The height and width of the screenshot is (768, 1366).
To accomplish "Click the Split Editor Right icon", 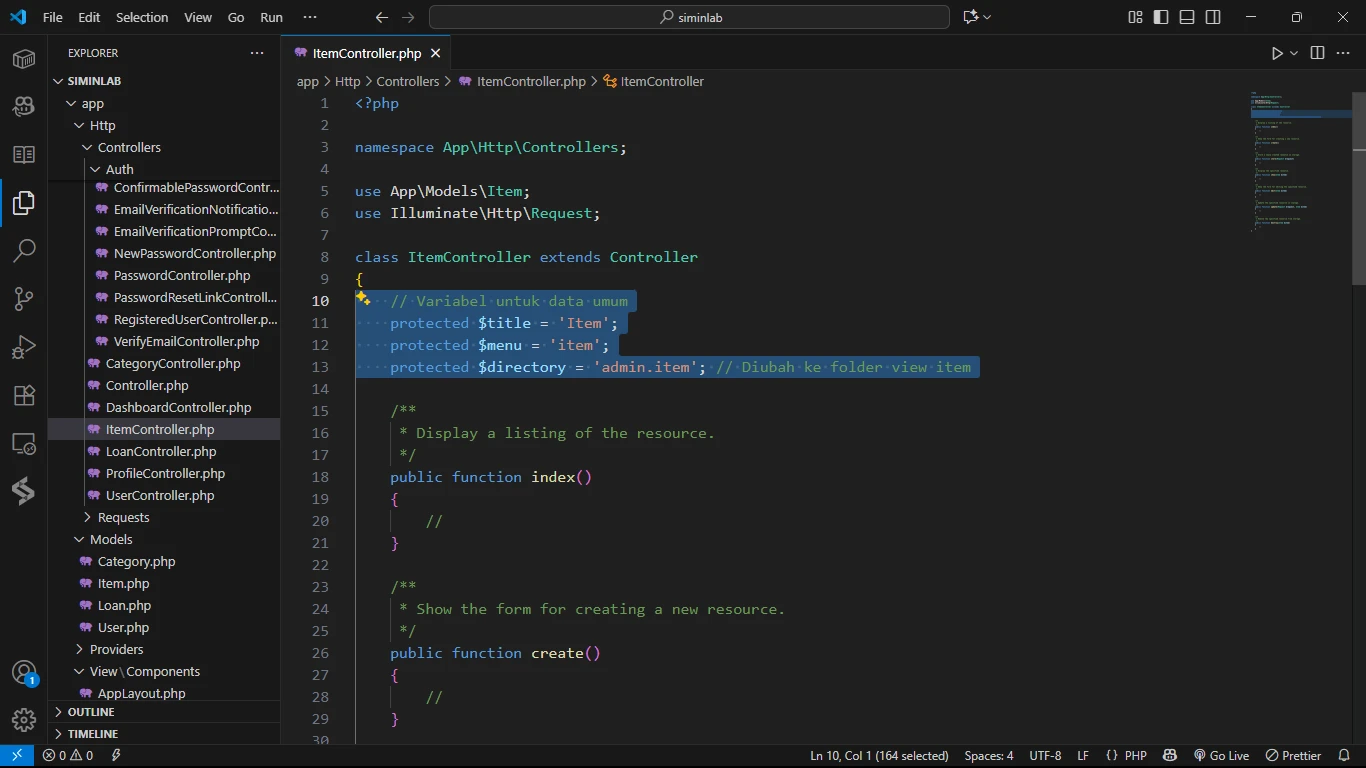I will [1317, 53].
